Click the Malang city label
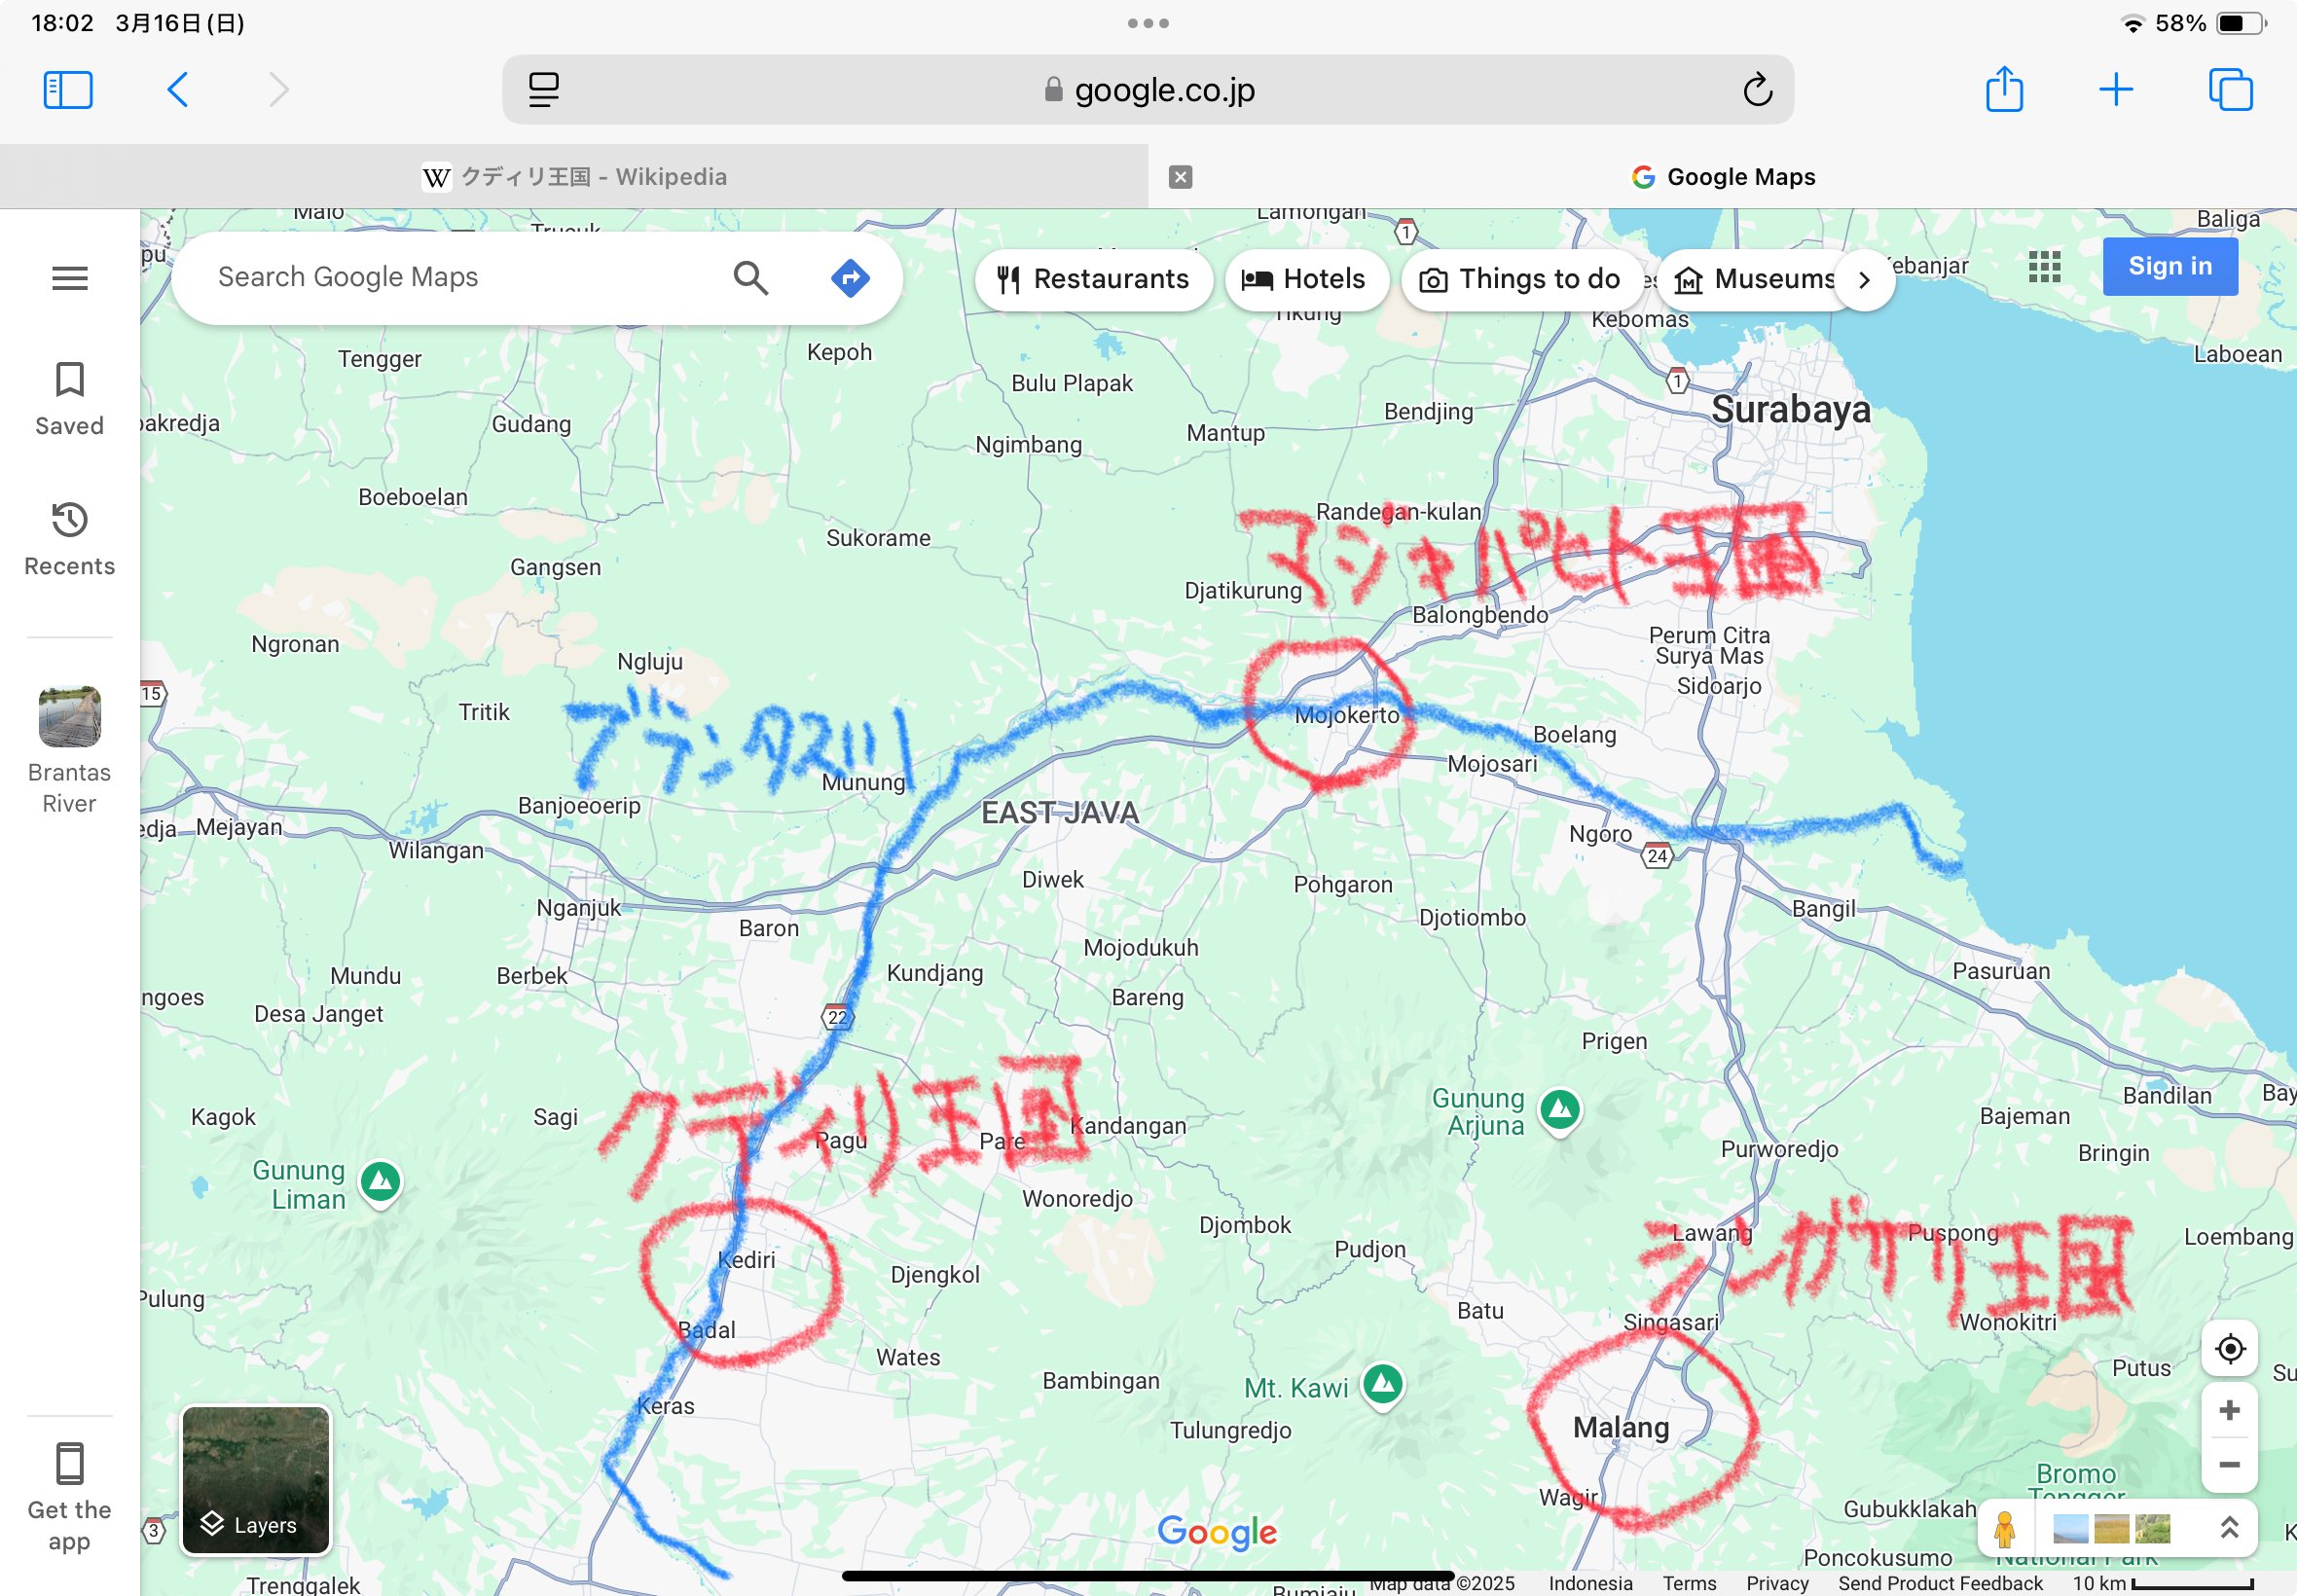This screenshot has width=2297, height=1596. (x=1621, y=1427)
